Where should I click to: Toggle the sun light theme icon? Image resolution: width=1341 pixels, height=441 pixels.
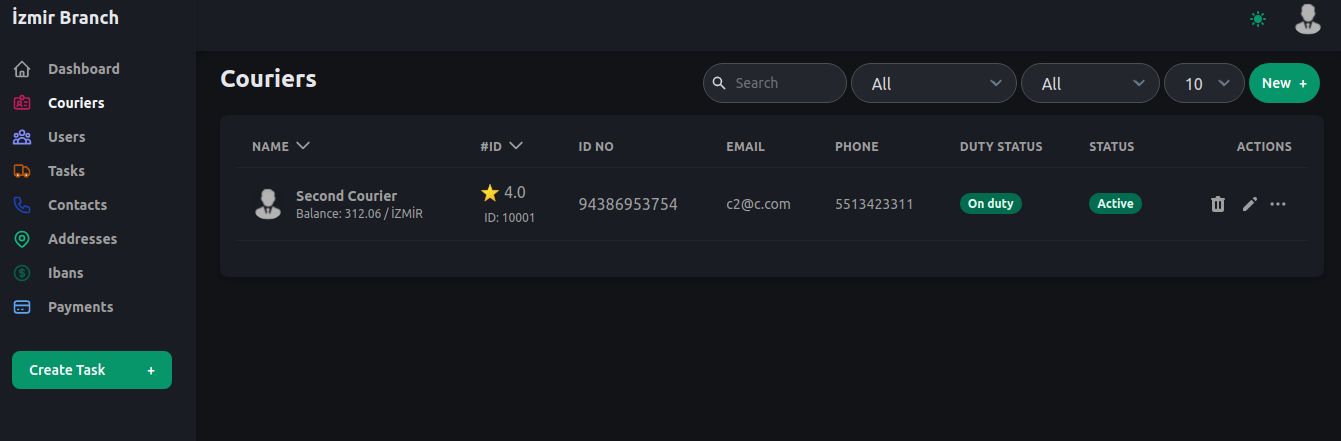click(x=1257, y=19)
